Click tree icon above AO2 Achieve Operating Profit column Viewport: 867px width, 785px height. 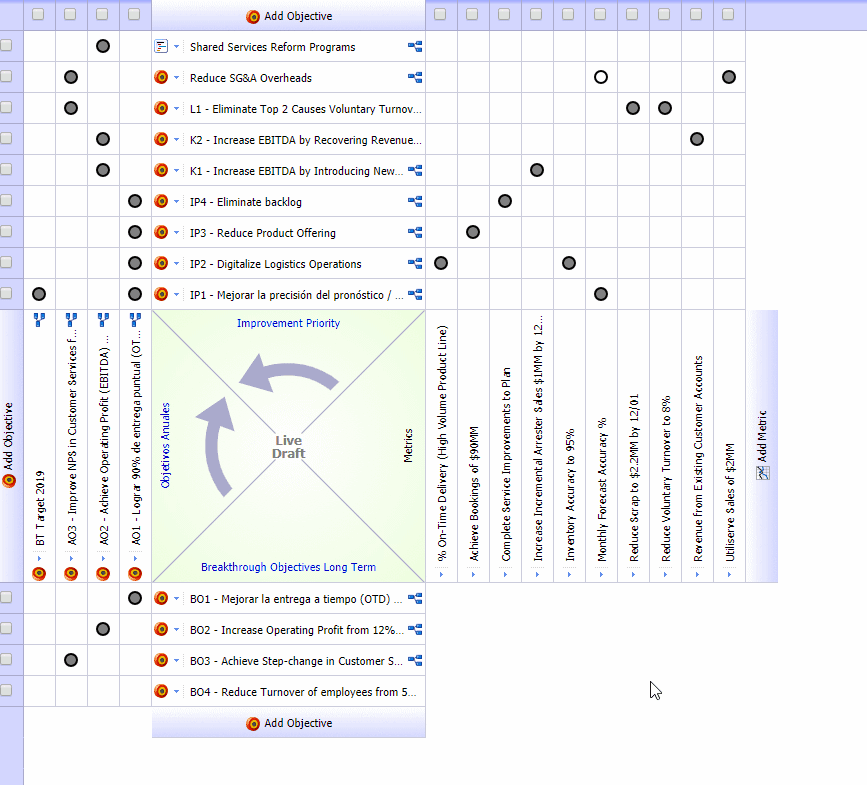103,320
